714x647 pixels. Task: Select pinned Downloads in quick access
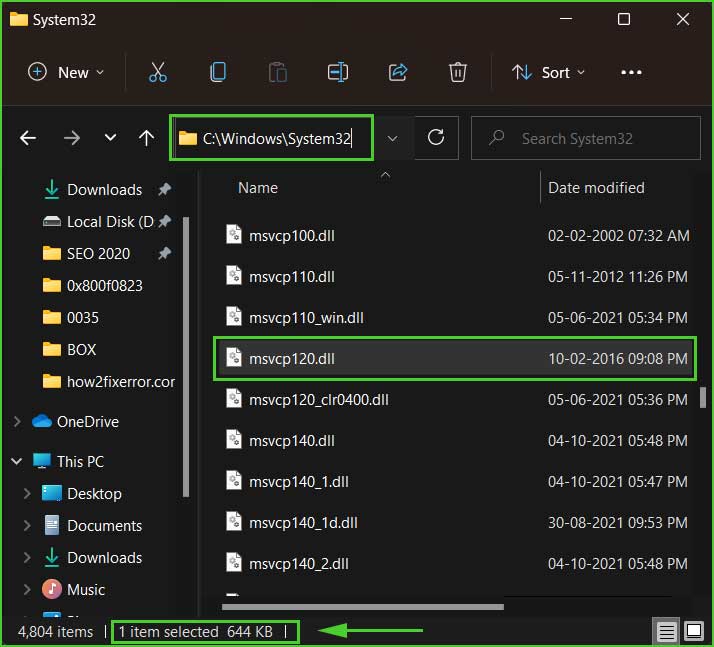[x=104, y=189]
